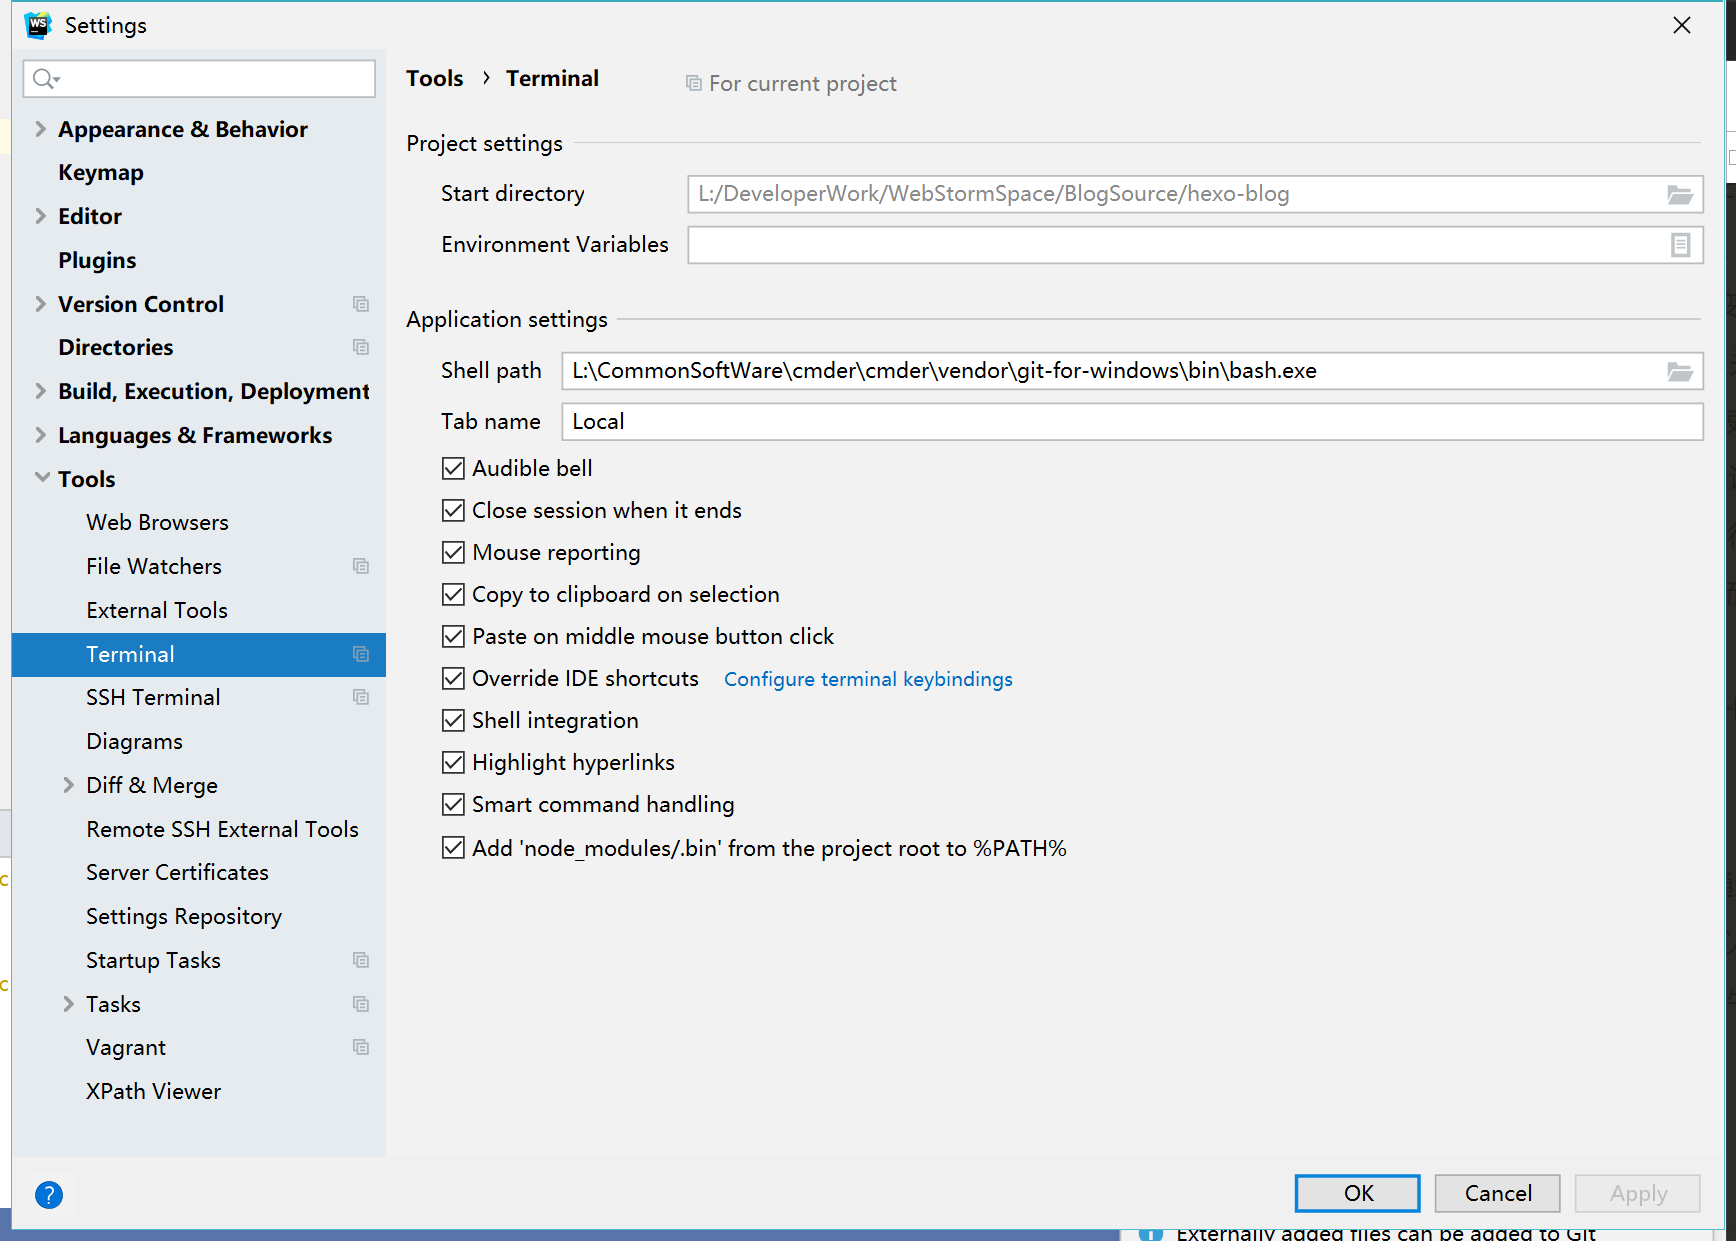This screenshot has width=1736, height=1241.
Task: Click project-level icon beside Version Control
Action: tap(361, 304)
